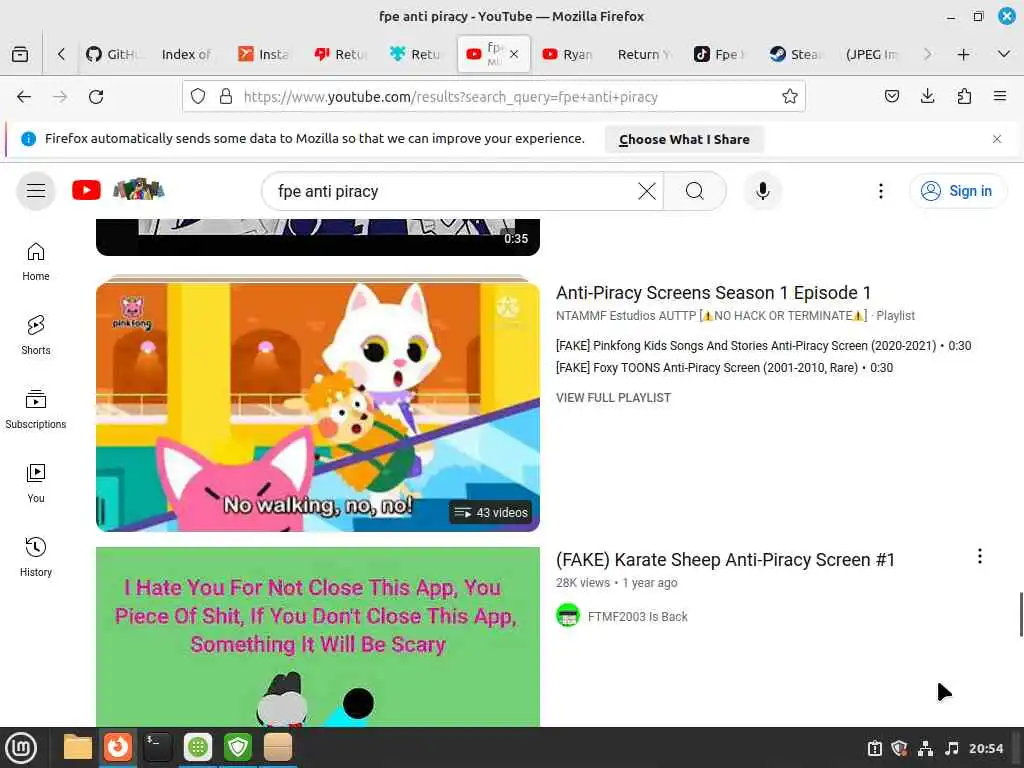This screenshot has width=1024, height=768.
Task: Open network tray icon
Action: pyautogui.click(x=925, y=748)
